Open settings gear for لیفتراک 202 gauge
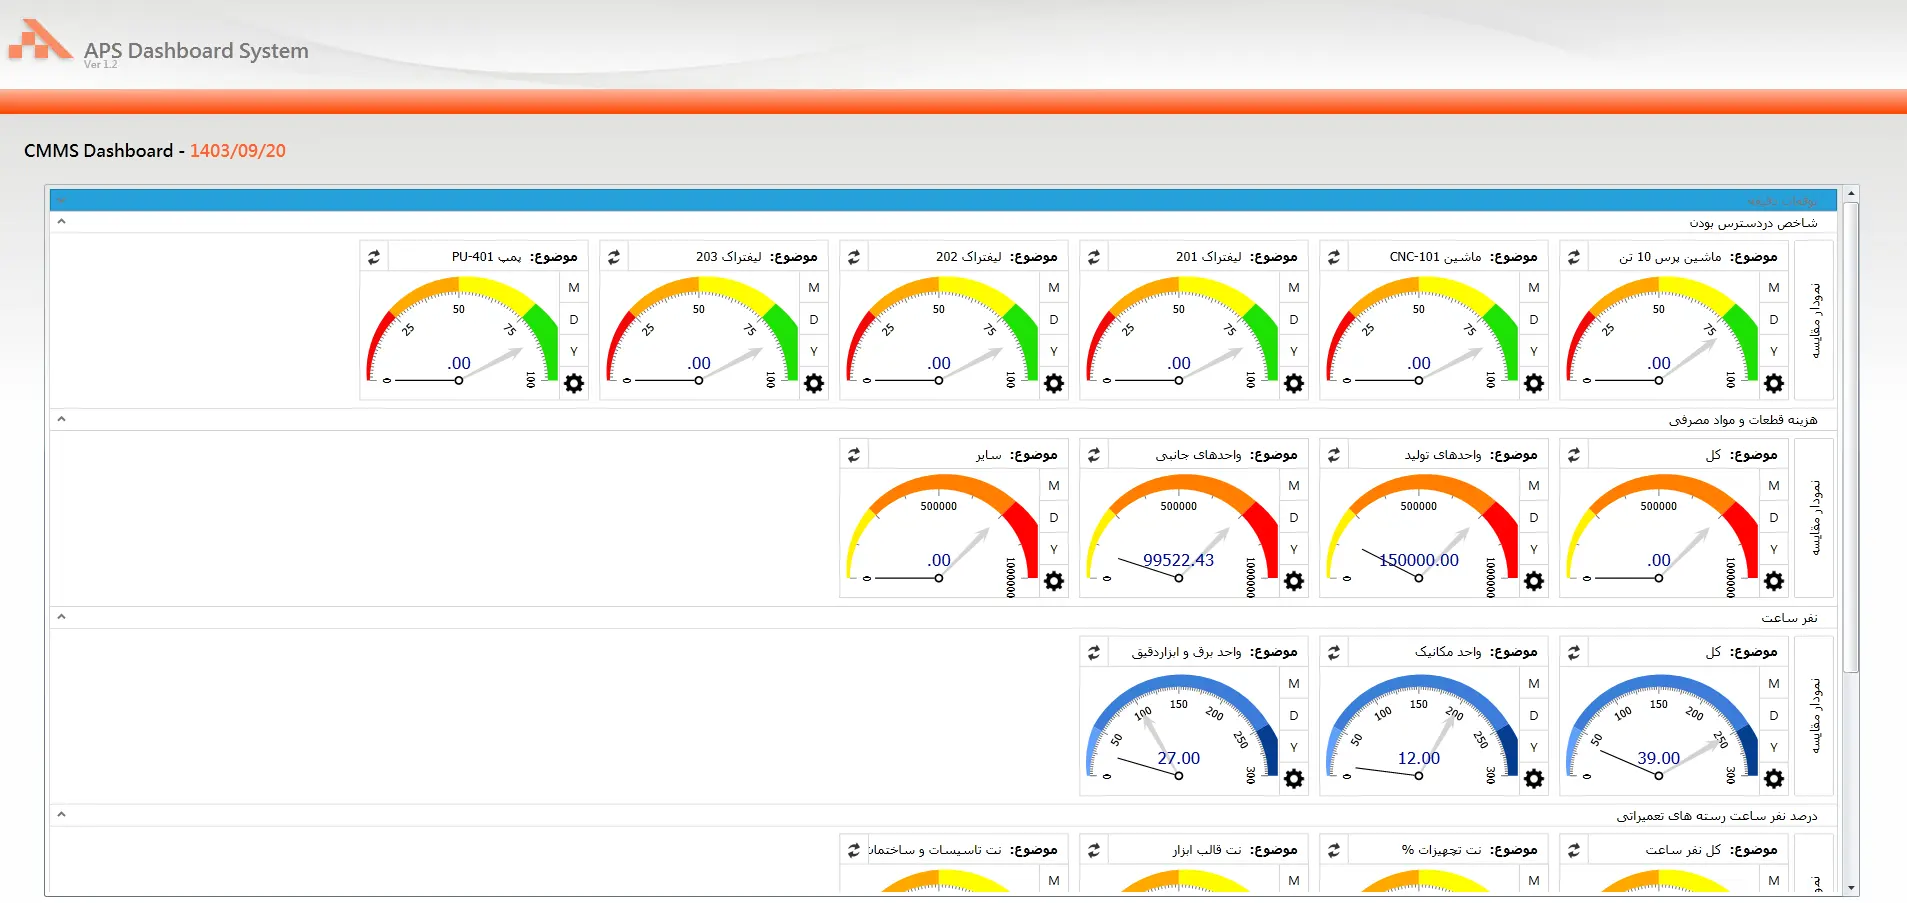This screenshot has width=1907, height=903. (x=1054, y=383)
